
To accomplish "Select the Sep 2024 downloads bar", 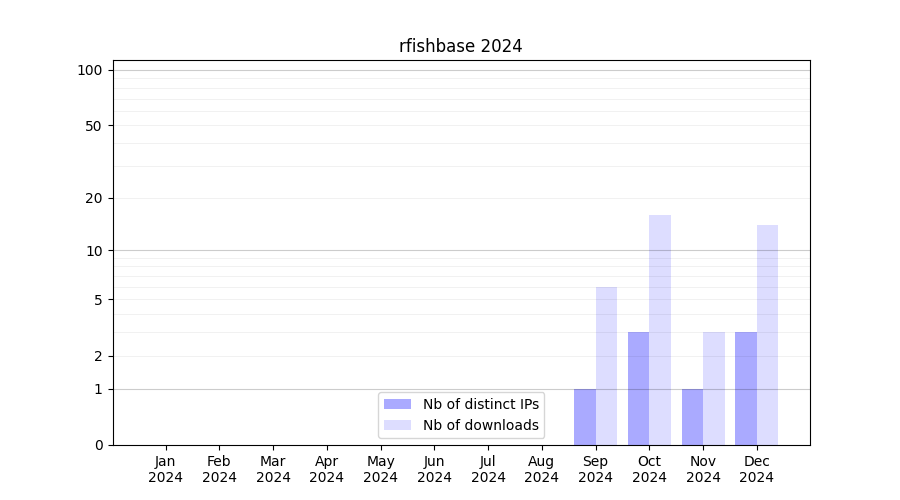I will [x=606, y=366].
